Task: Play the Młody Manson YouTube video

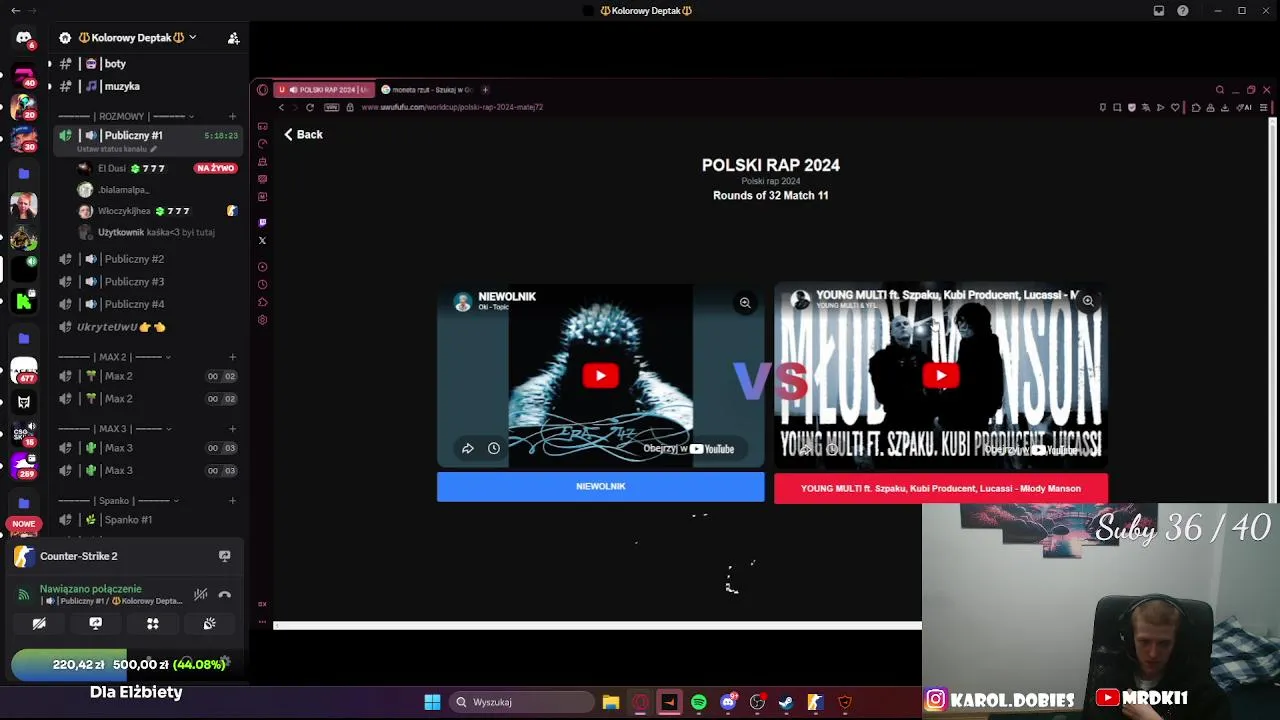Action: click(x=940, y=376)
